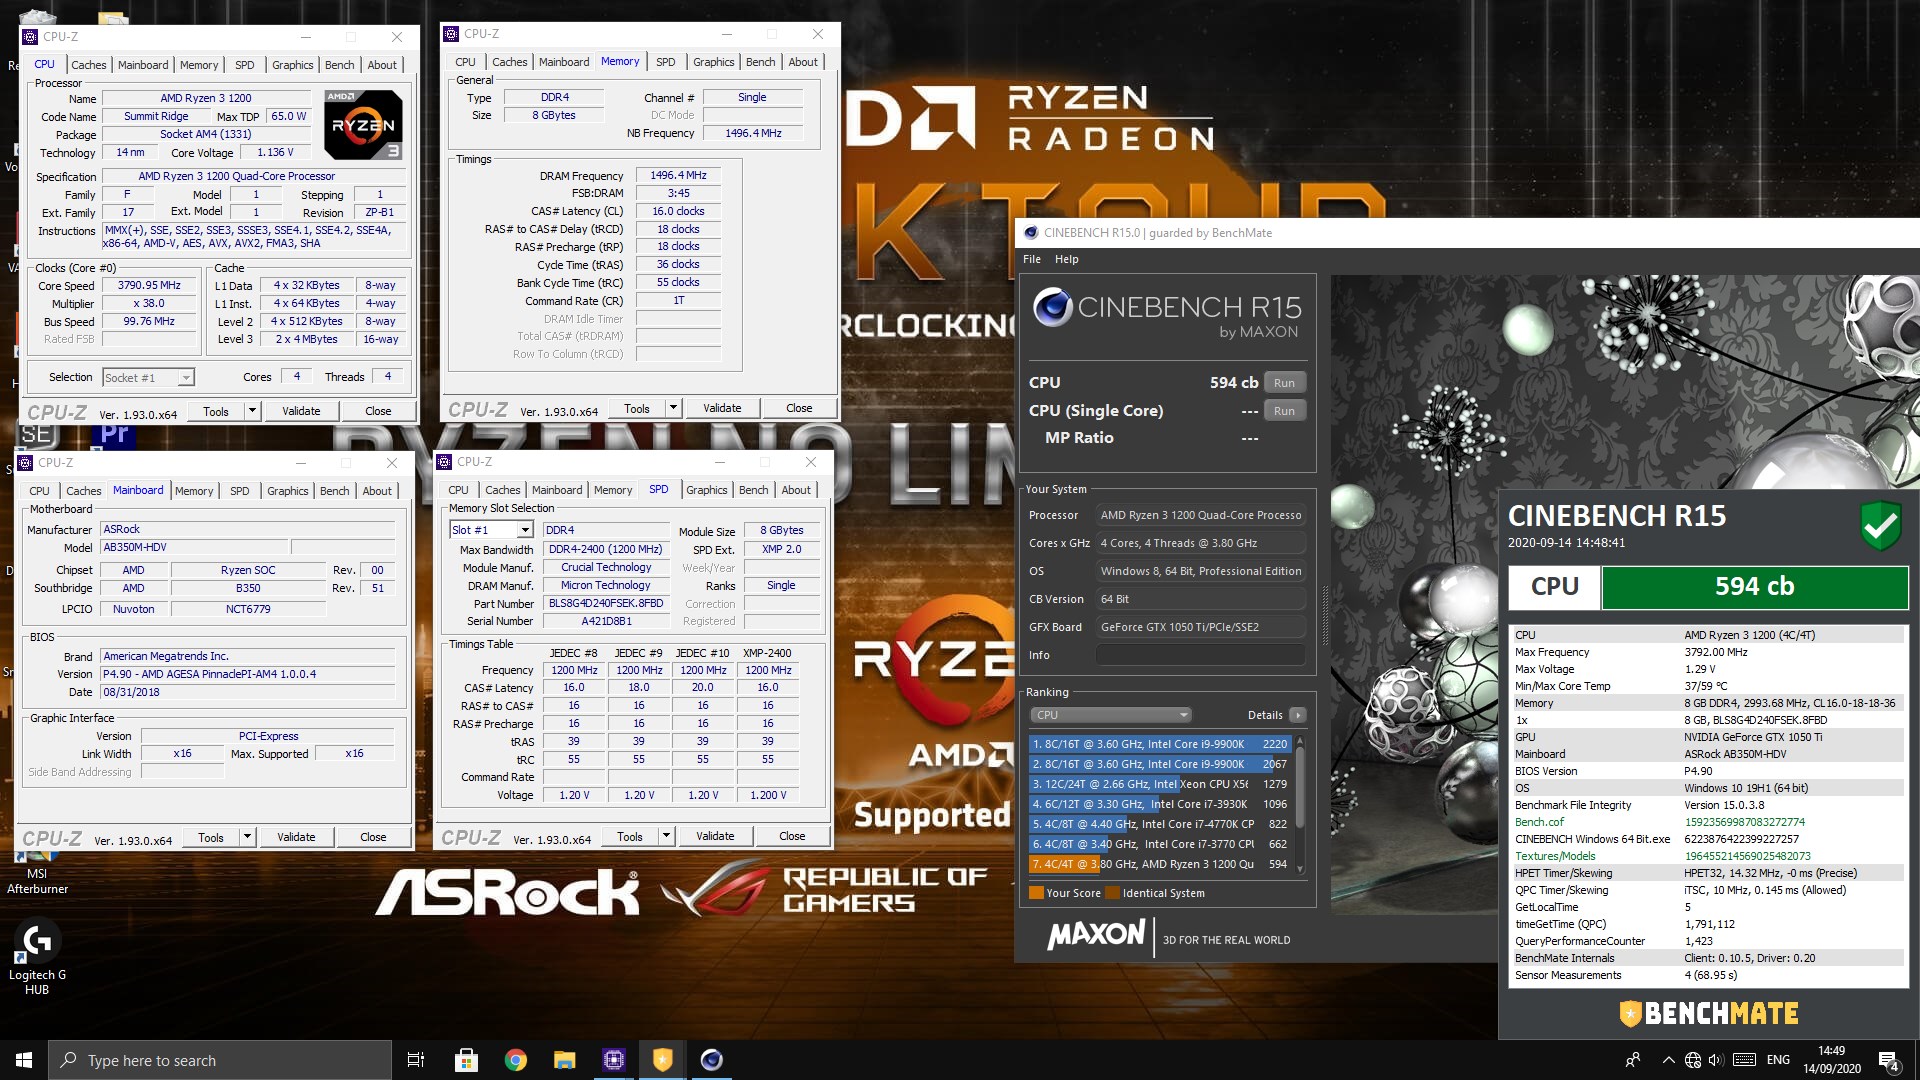Viewport: 1920px width, 1080px height.
Task: Click the CPU-Z Memory window title icon
Action: 451,34
